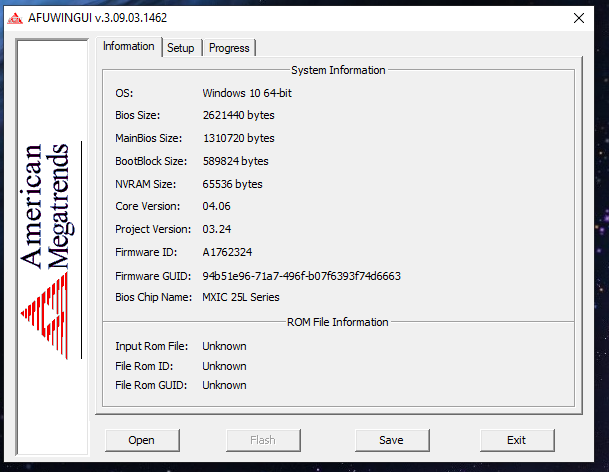609x472 pixels.
Task: Click the American Megatrends logo banner
Action: click(52, 247)
